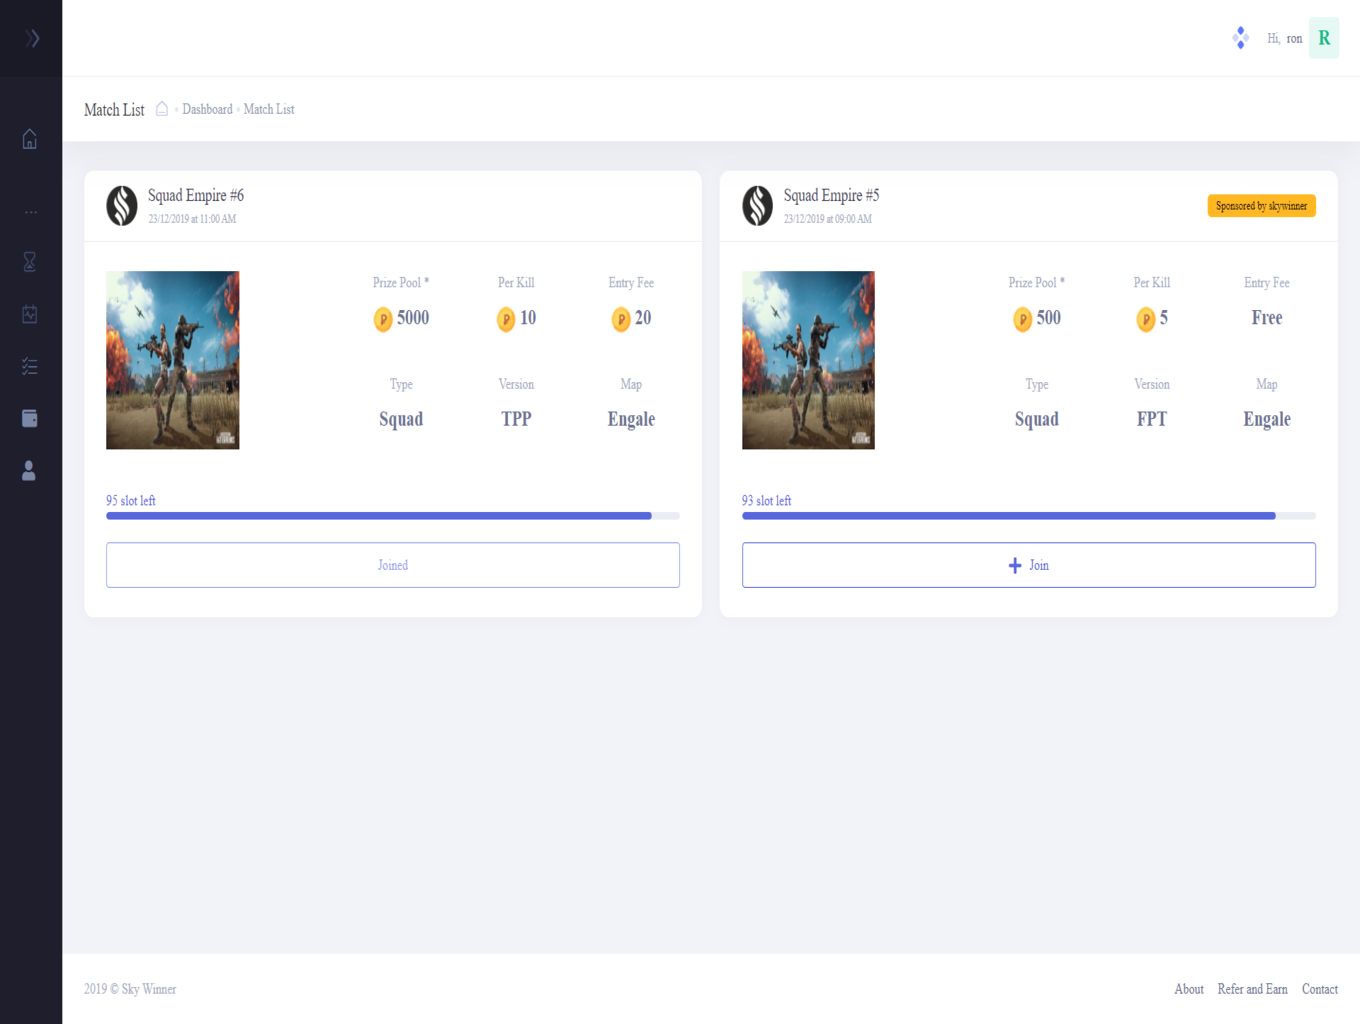Click the Squad Empire #5 logo
This screenshot has height=1024, width=1360.
(757, 206)
